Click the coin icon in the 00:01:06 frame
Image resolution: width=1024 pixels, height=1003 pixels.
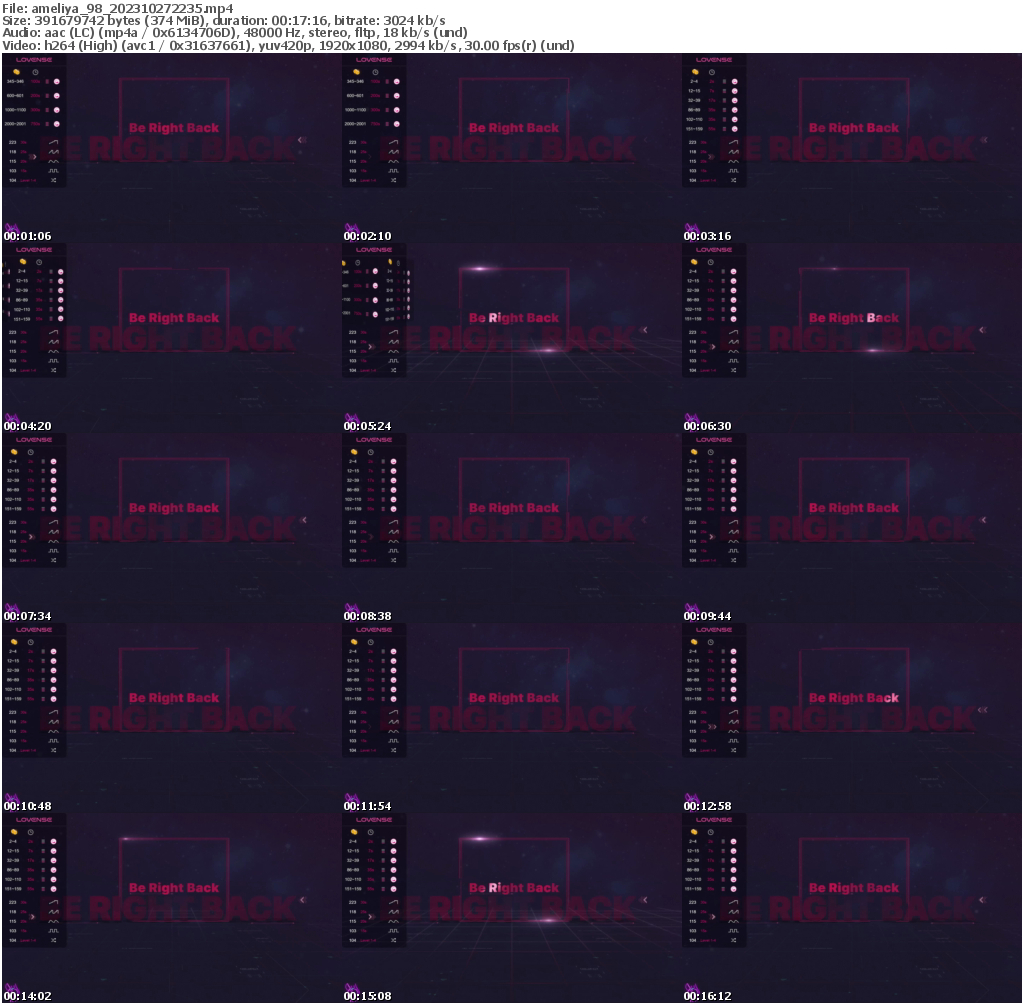(18, 72)
